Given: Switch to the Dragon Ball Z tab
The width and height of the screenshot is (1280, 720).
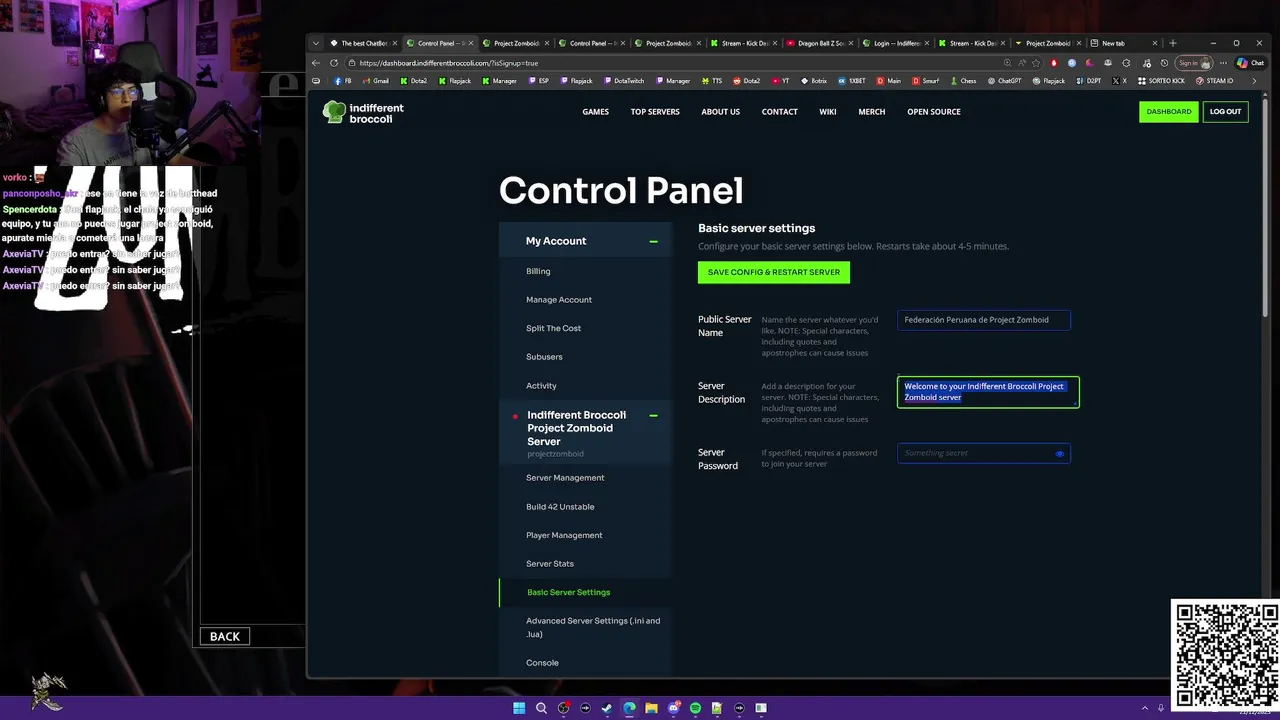Looking at the screenshot, I should pyautogui.click(x=820, y=43).
